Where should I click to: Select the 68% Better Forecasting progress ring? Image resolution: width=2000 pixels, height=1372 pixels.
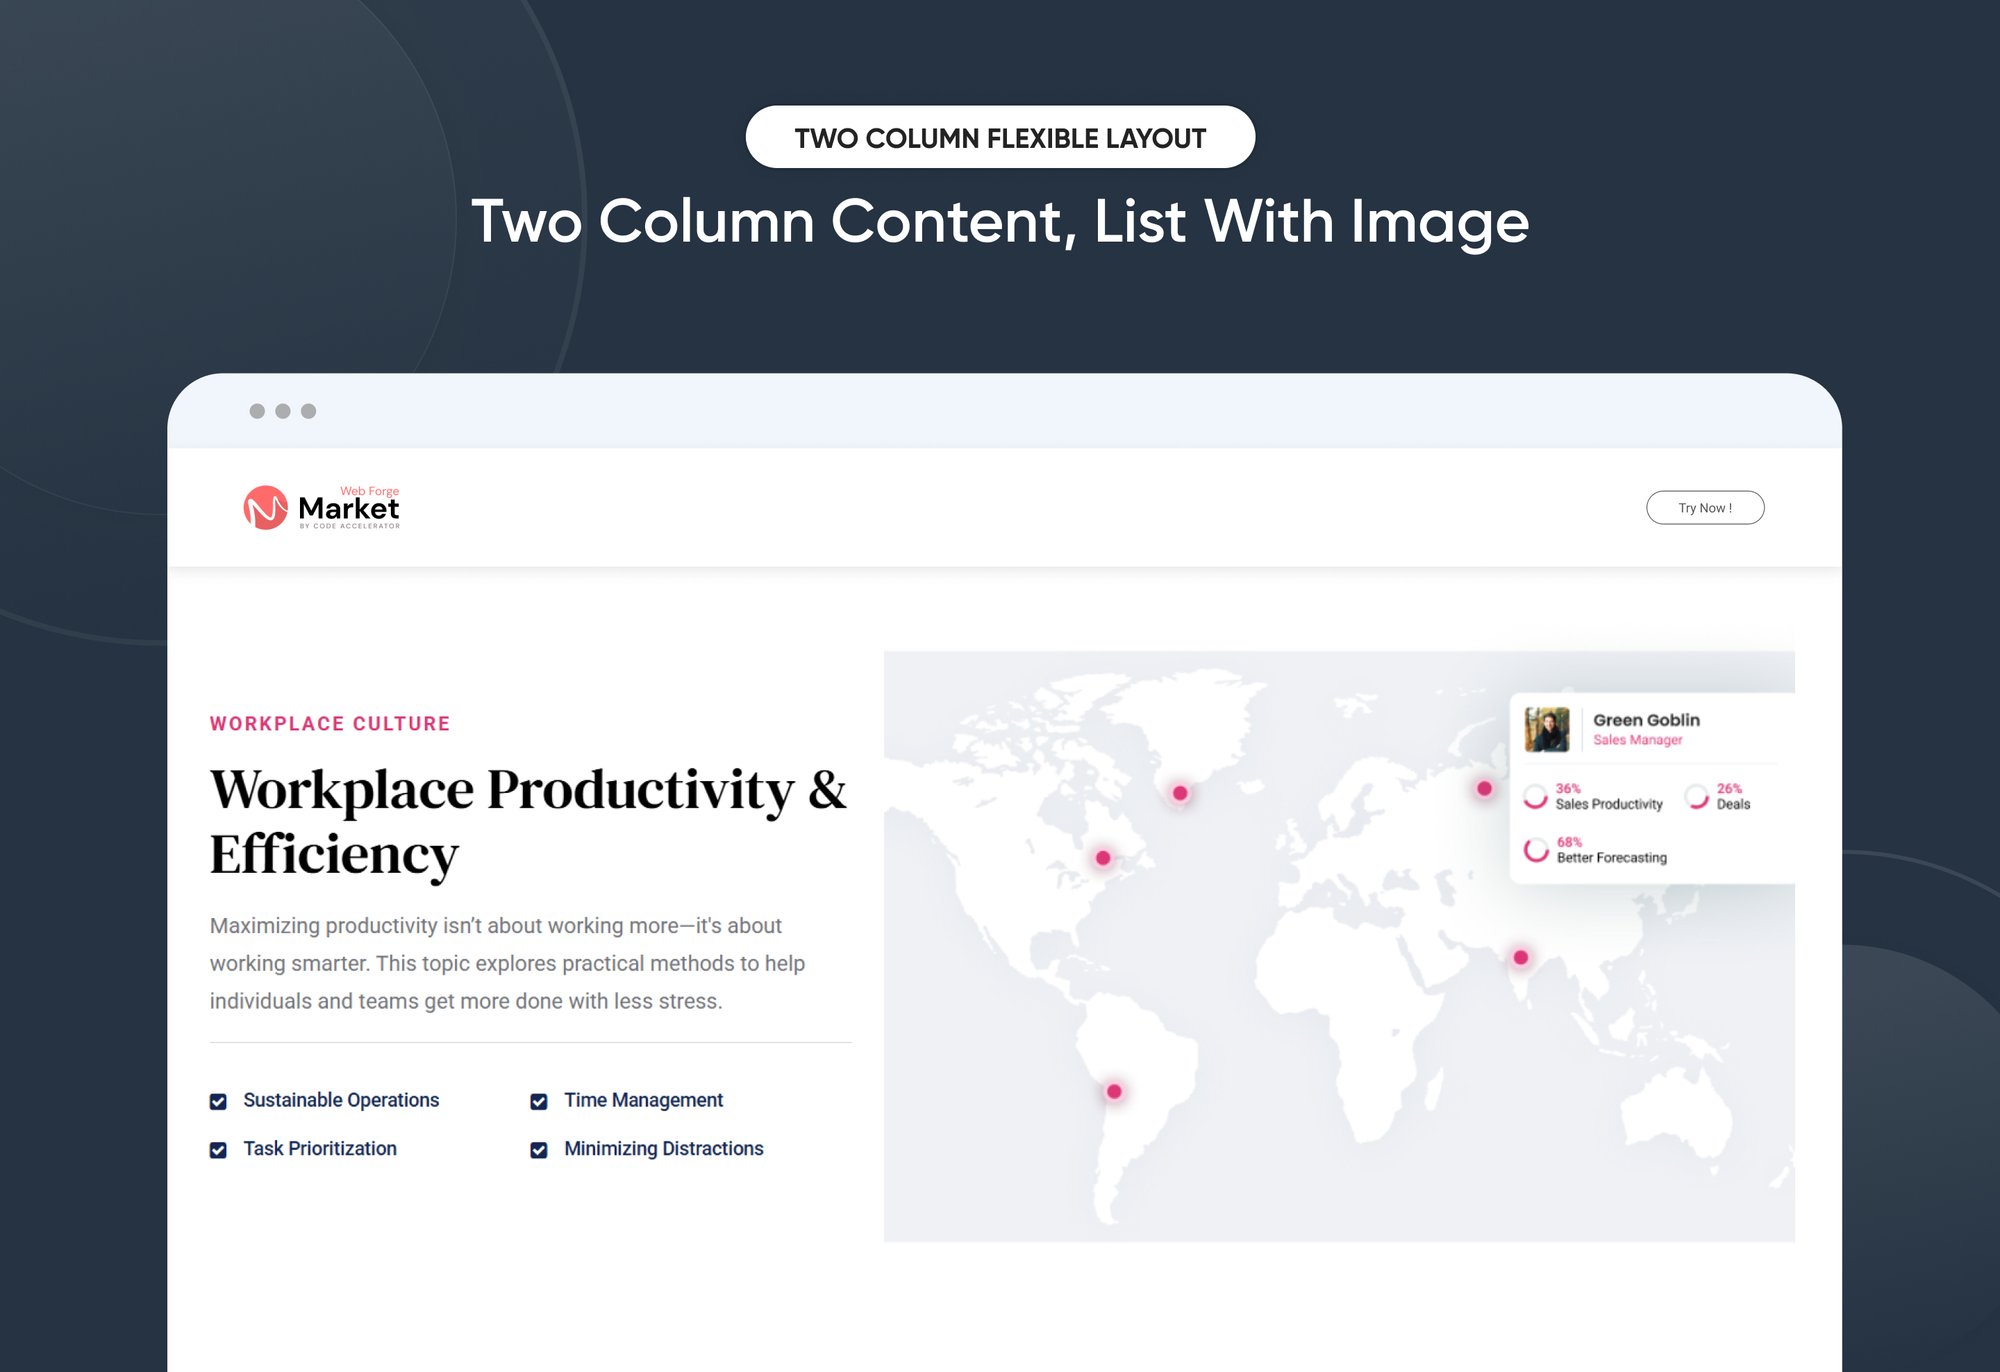point(1536,850)
